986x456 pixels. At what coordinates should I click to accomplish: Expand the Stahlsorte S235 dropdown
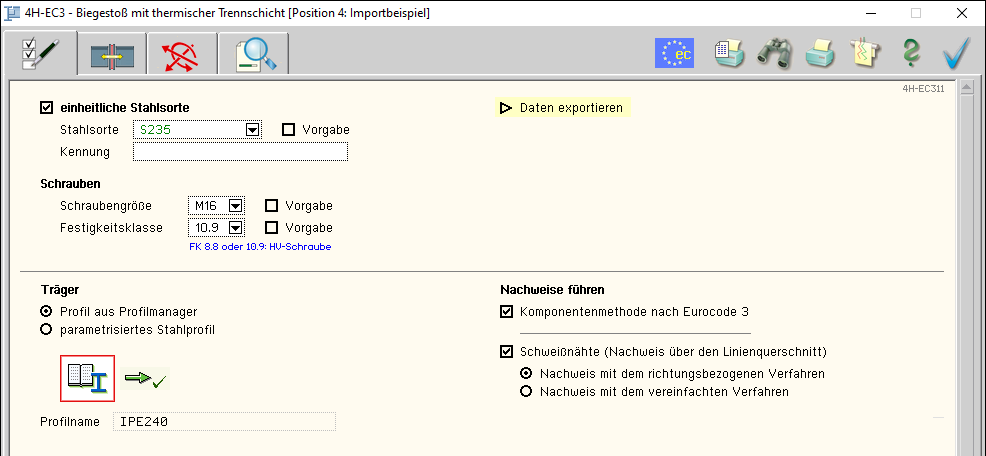(x=253, y=130)
